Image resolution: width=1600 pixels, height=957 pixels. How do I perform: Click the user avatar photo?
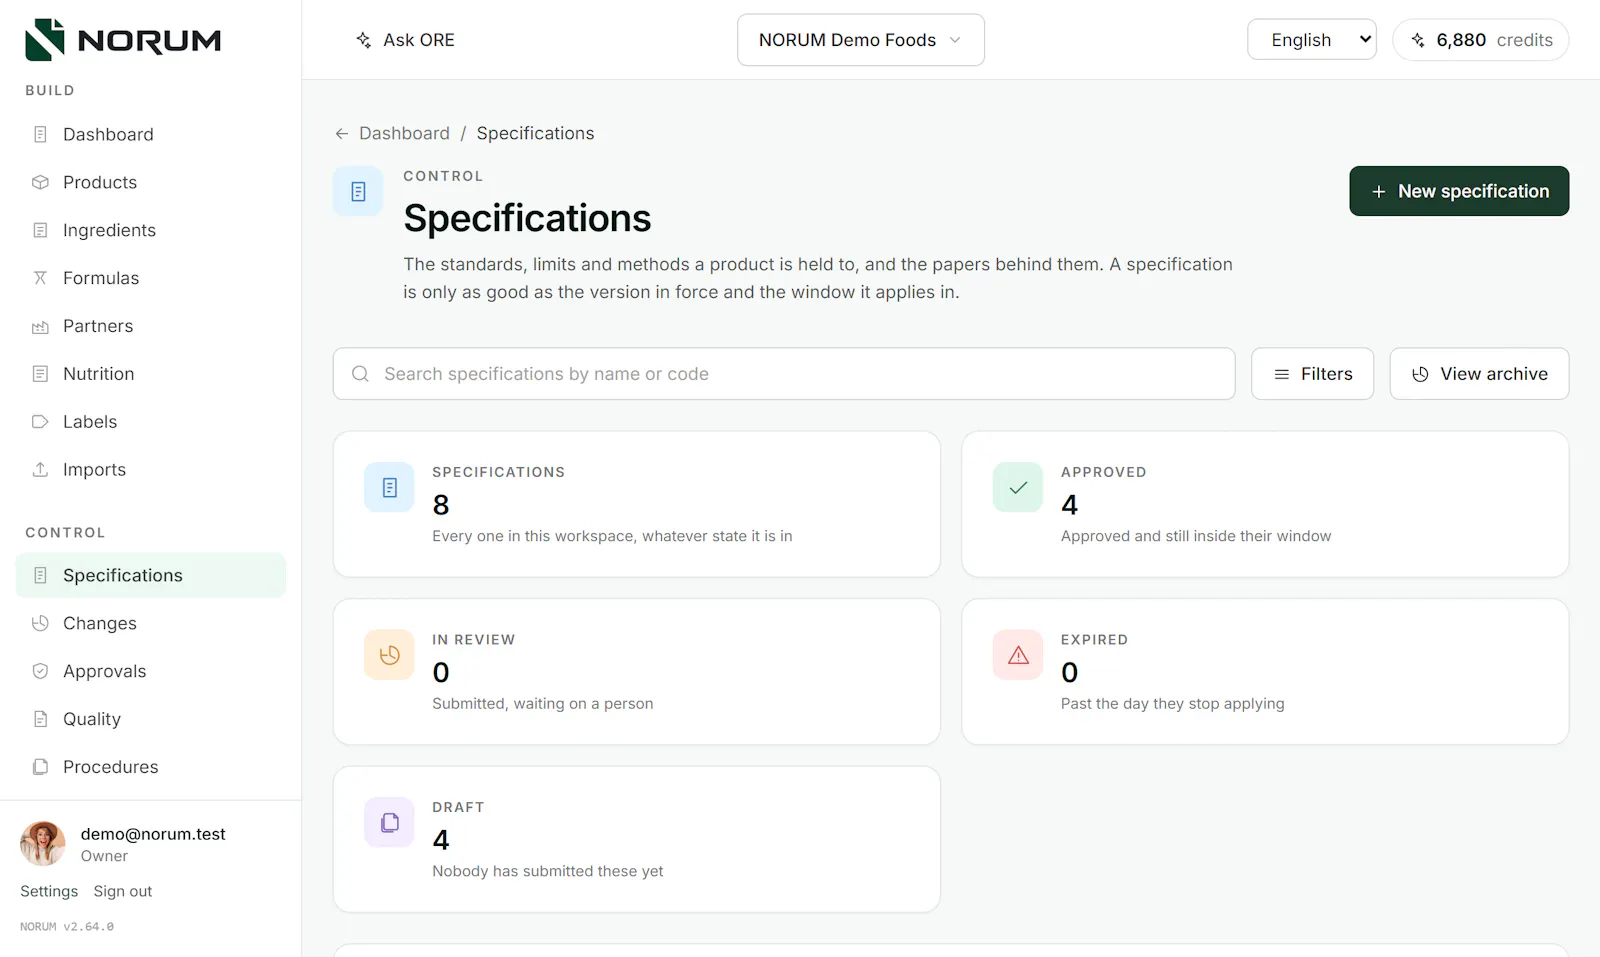point(43,844)
